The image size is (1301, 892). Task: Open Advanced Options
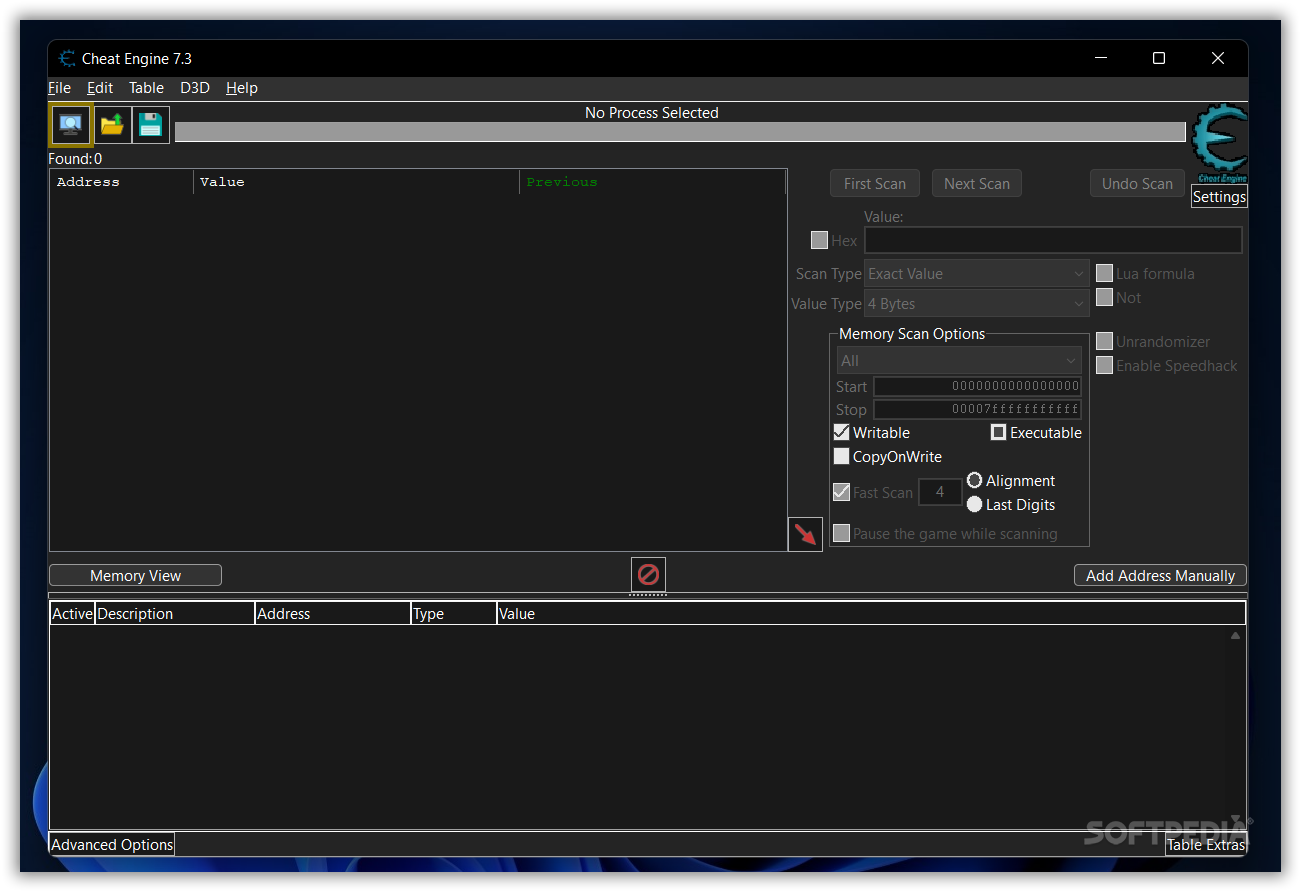pos(112,844)
